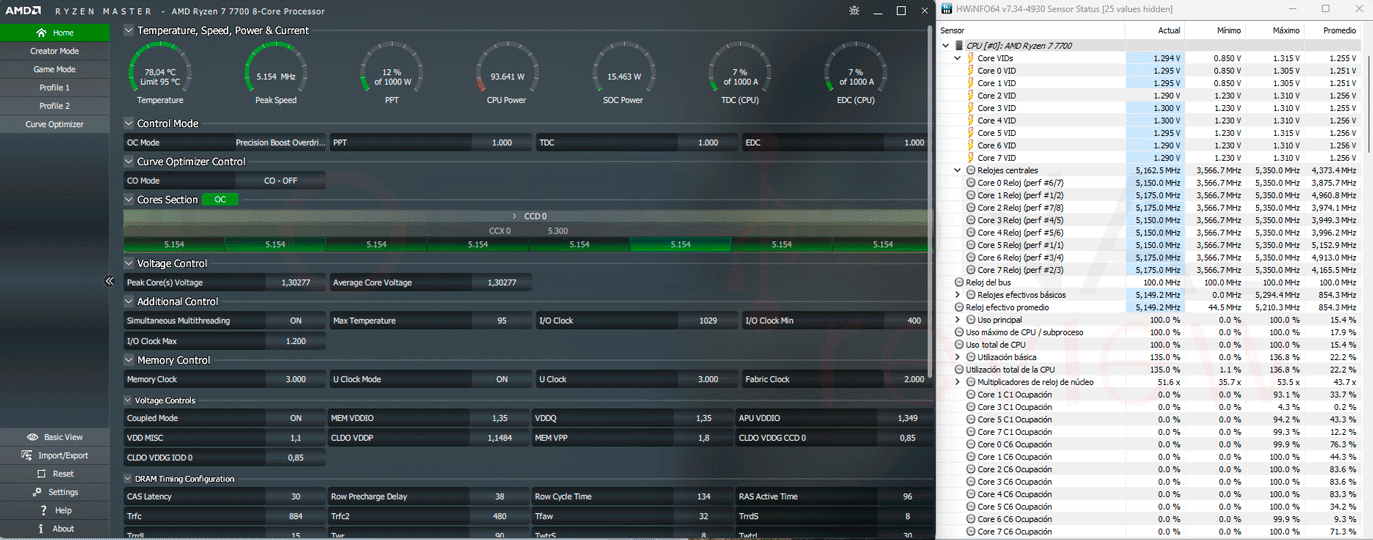Switch to Game Mode profile

54,69
